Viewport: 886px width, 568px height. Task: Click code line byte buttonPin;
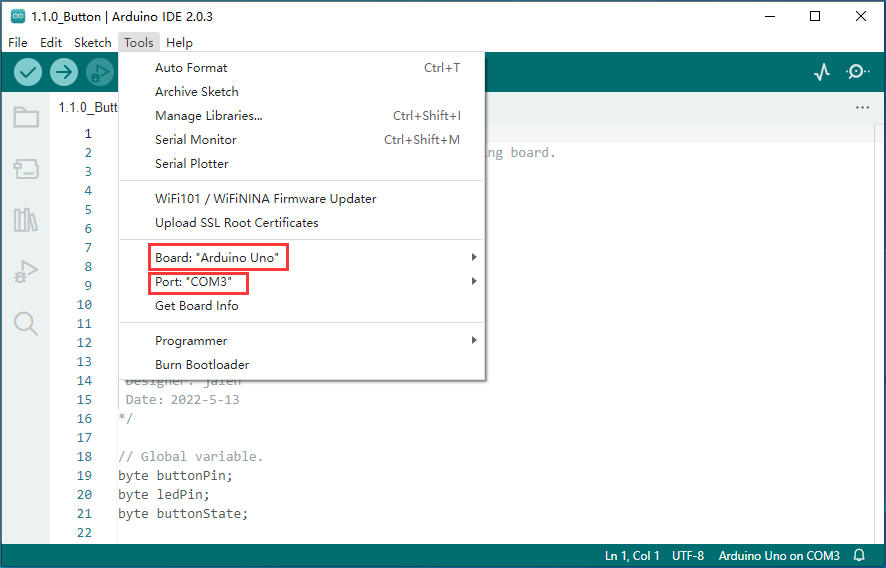pos(175,476)
